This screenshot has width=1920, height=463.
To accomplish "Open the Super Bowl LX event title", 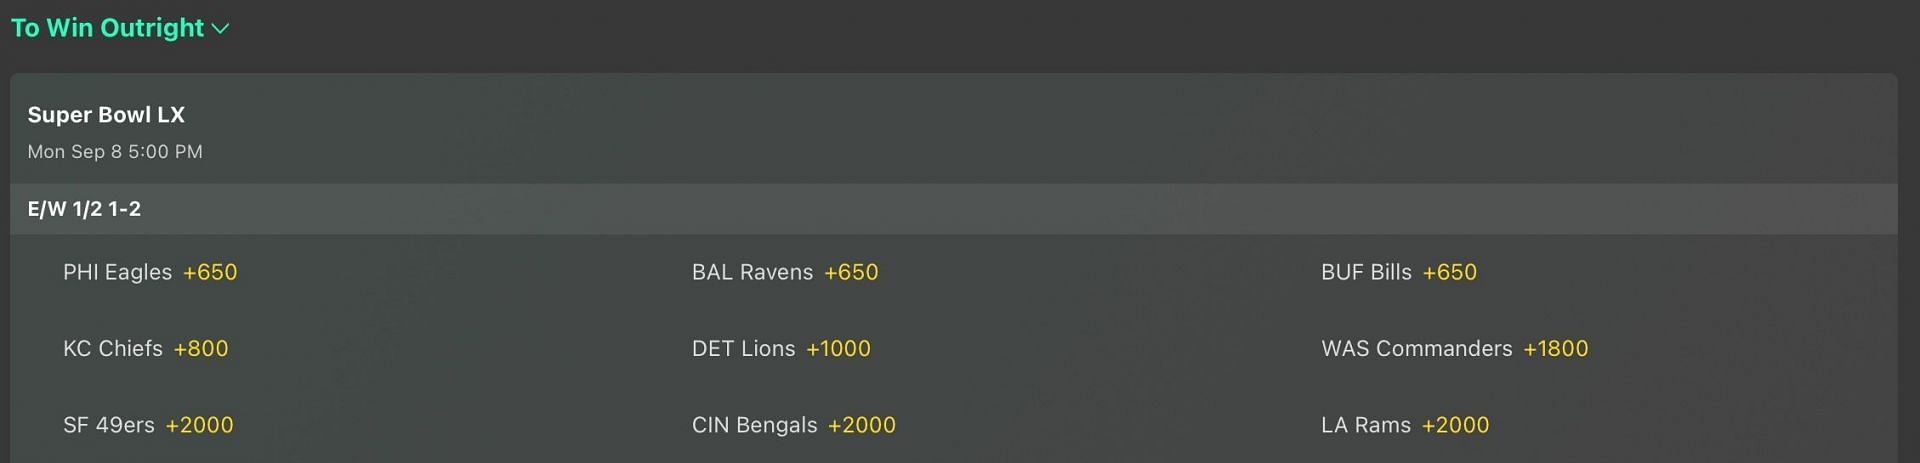I will 106,115.
